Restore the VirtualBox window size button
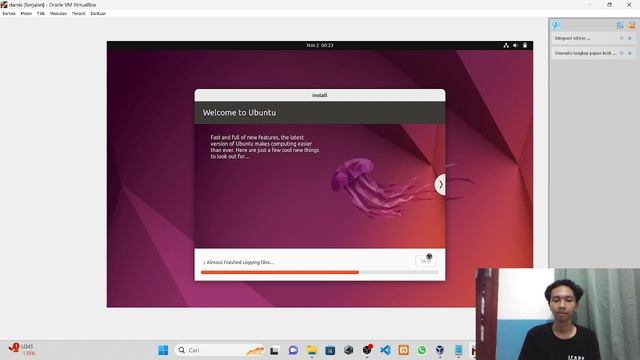The width and height of the screenshot is (640, 360). [x=609, y=5]
